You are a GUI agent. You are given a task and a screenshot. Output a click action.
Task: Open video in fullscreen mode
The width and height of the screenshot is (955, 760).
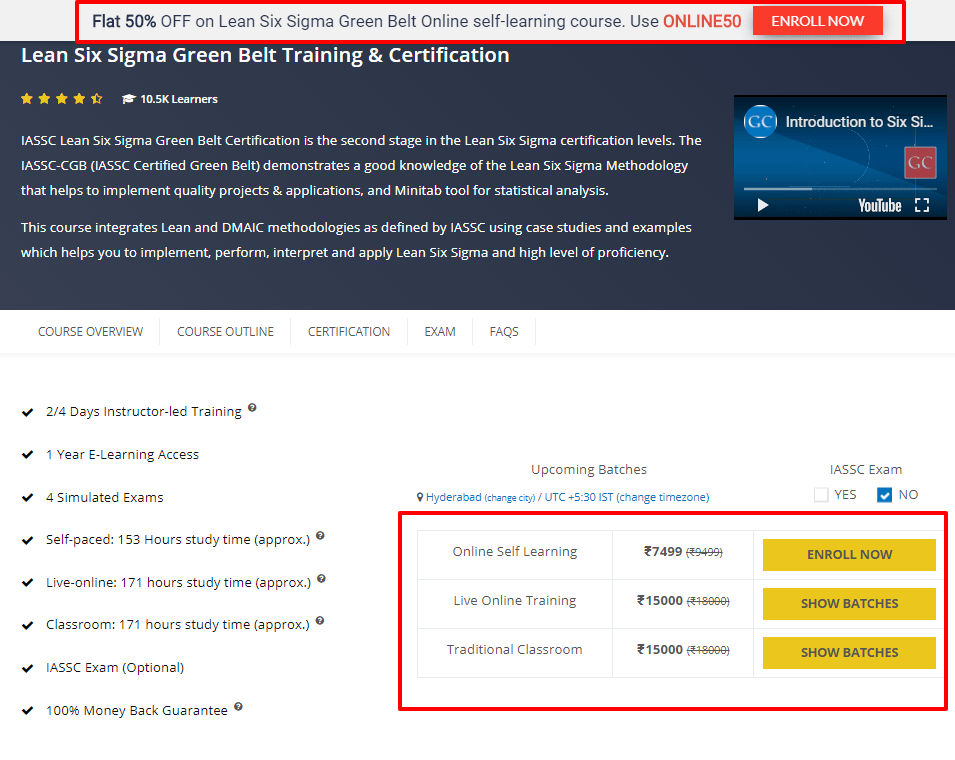922,205
